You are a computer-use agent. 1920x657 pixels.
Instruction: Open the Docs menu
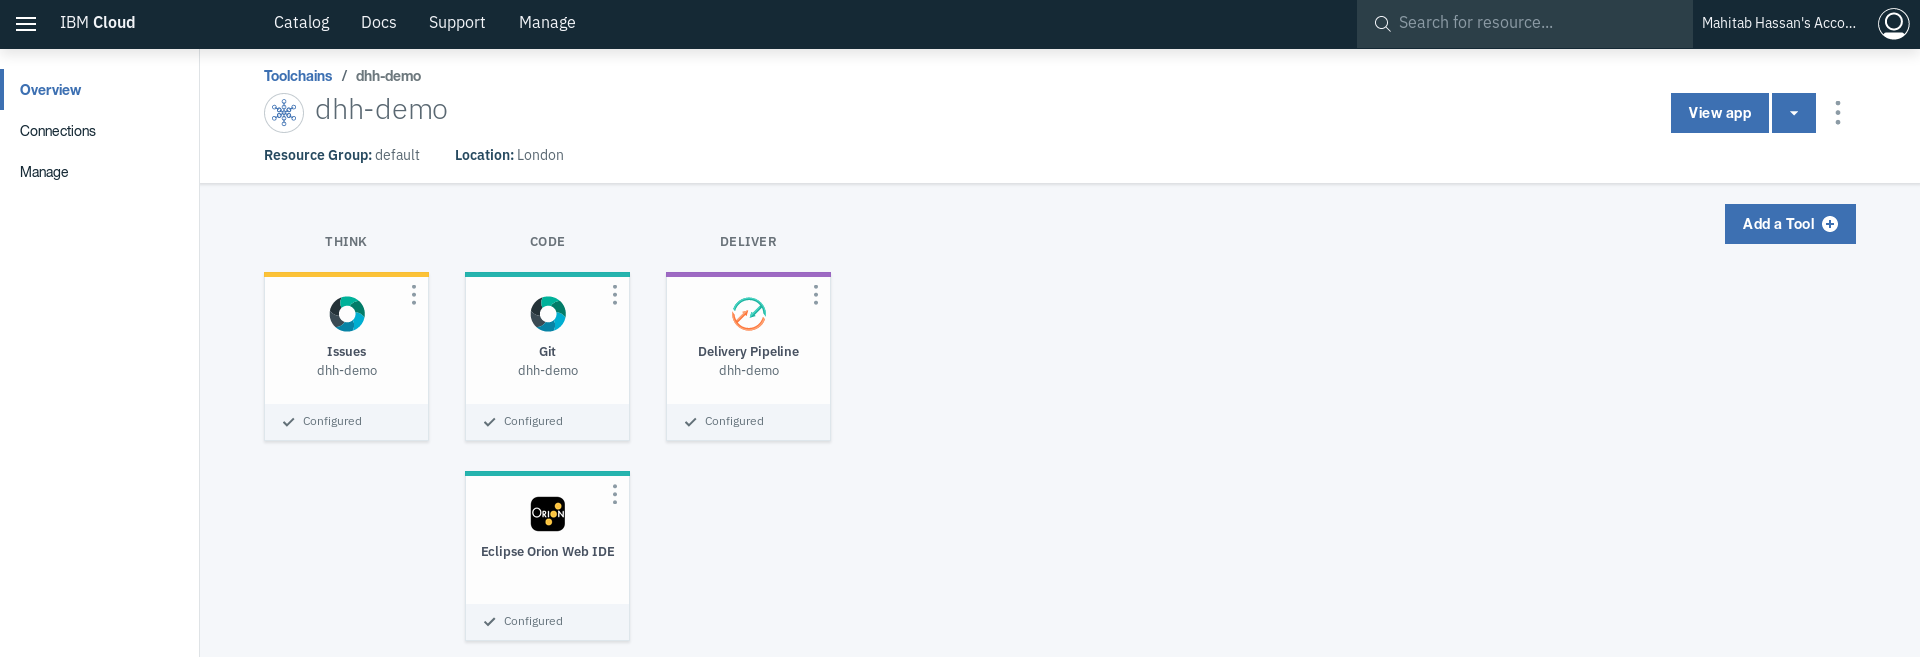(x=379, y=23)
